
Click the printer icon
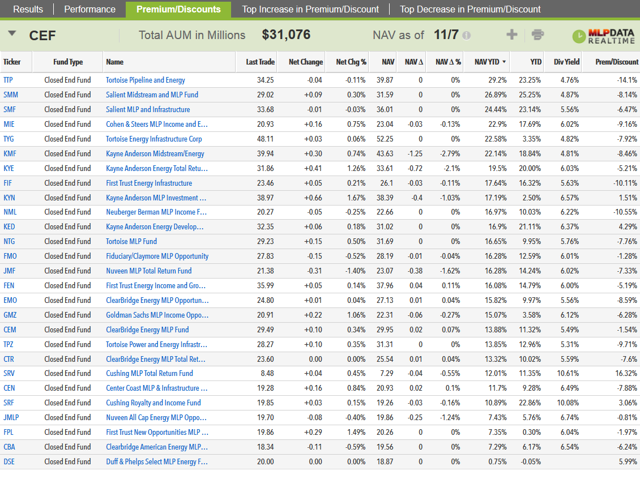coord(538,35)
